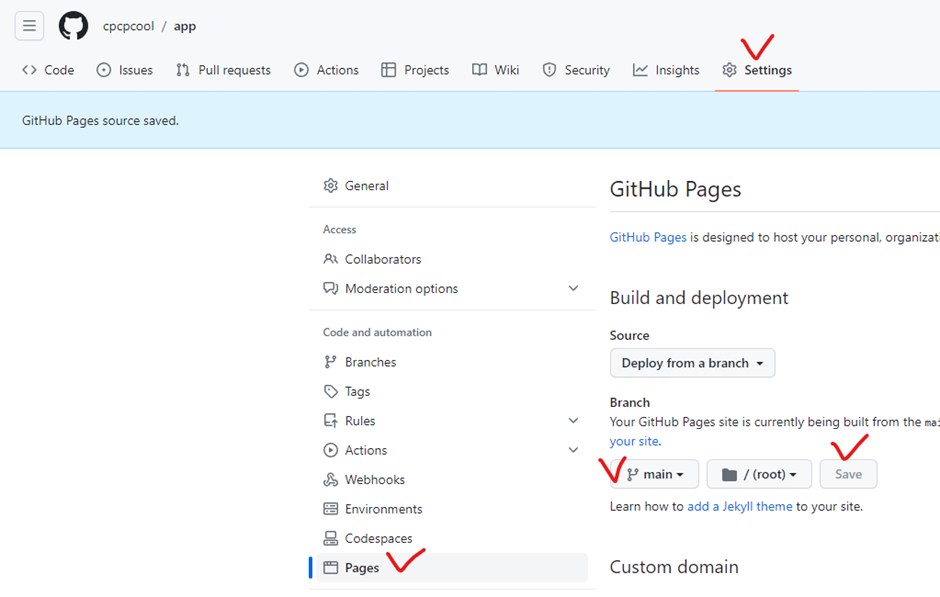Open the app repository link
This screenshot has height=597, width=940.
point(185,26)
